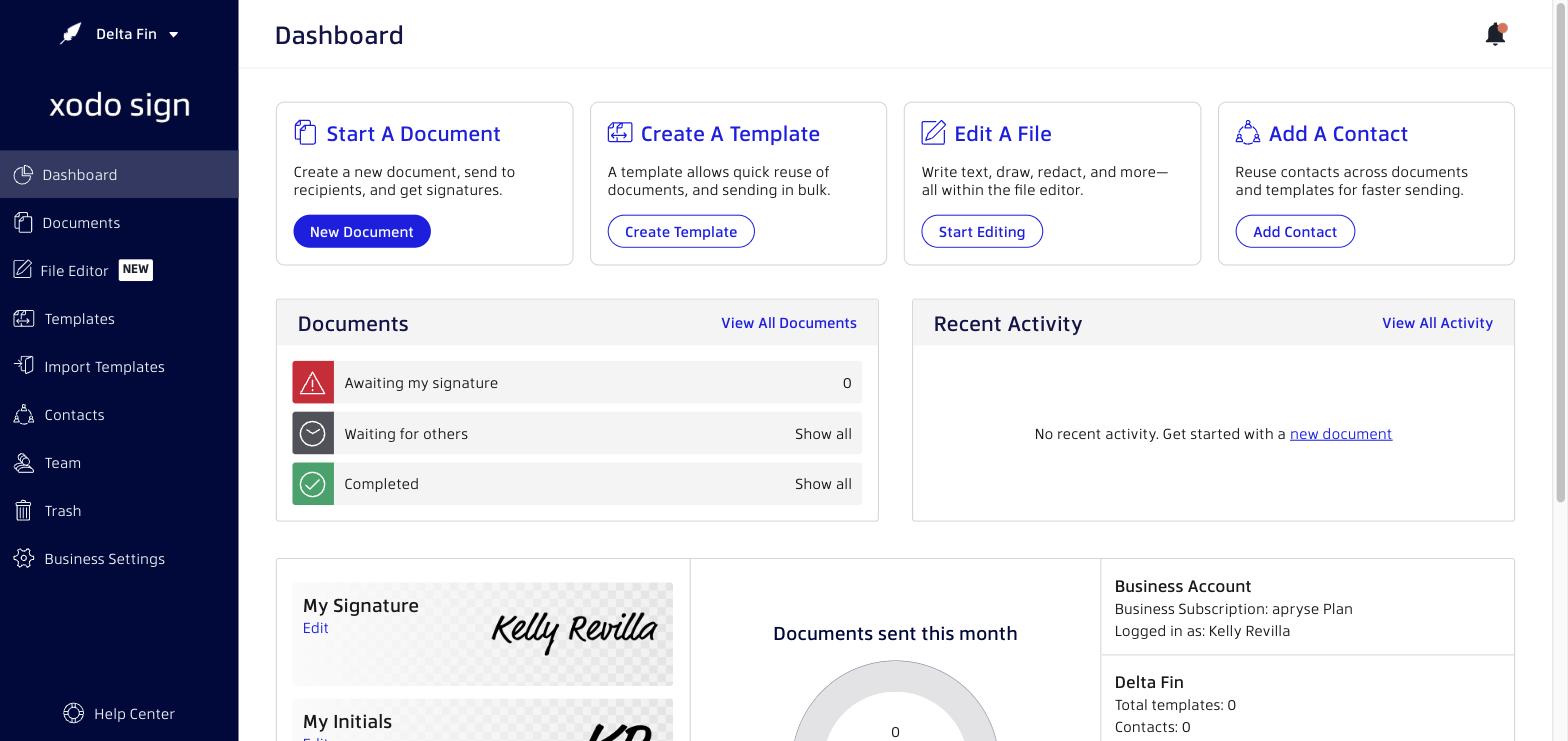Click the Edit A File heading
This screenshot has height=741, width=1568.
pos(1003,133)
